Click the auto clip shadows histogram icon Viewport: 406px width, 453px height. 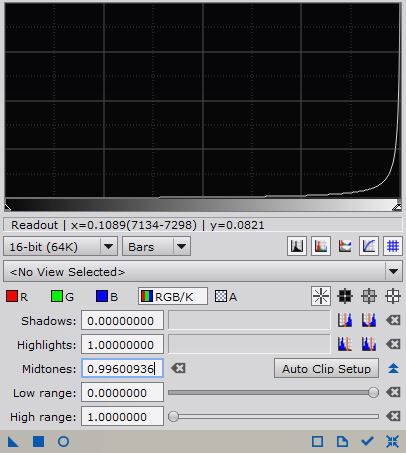click(345, 320)
